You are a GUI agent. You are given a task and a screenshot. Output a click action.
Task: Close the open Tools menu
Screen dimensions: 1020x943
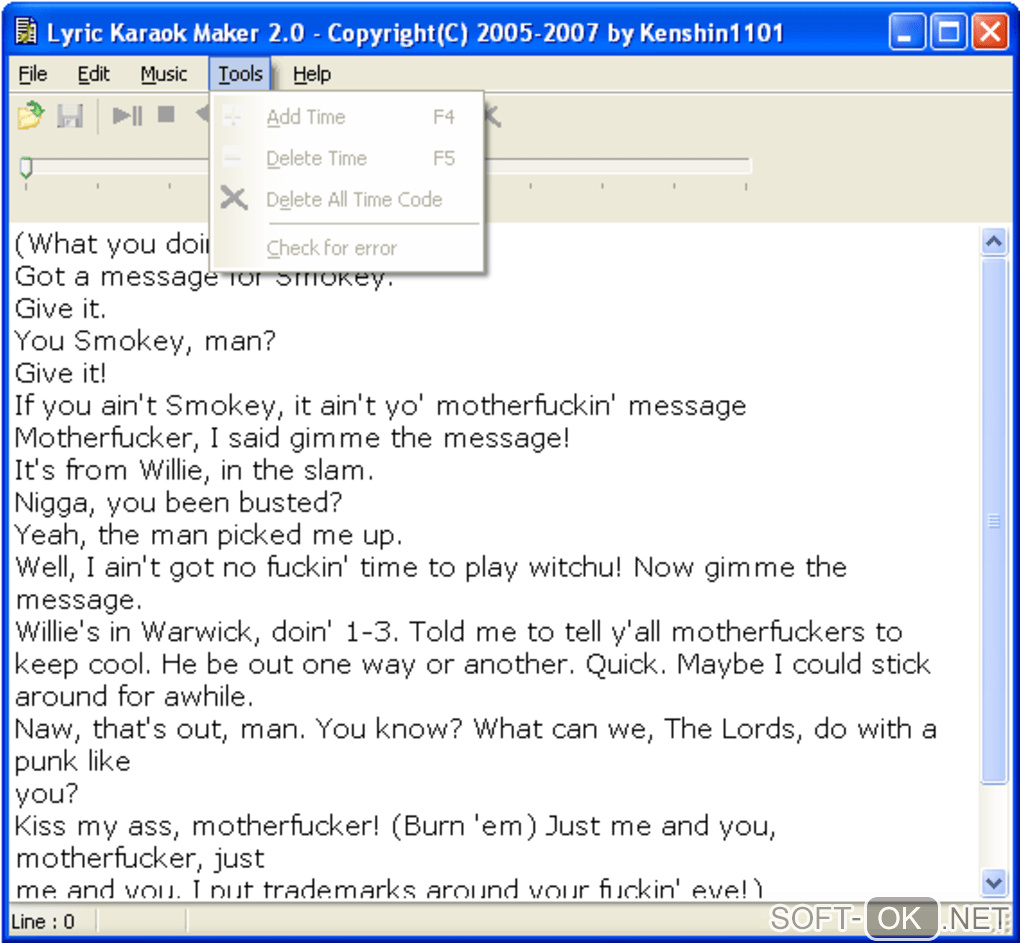240,74
